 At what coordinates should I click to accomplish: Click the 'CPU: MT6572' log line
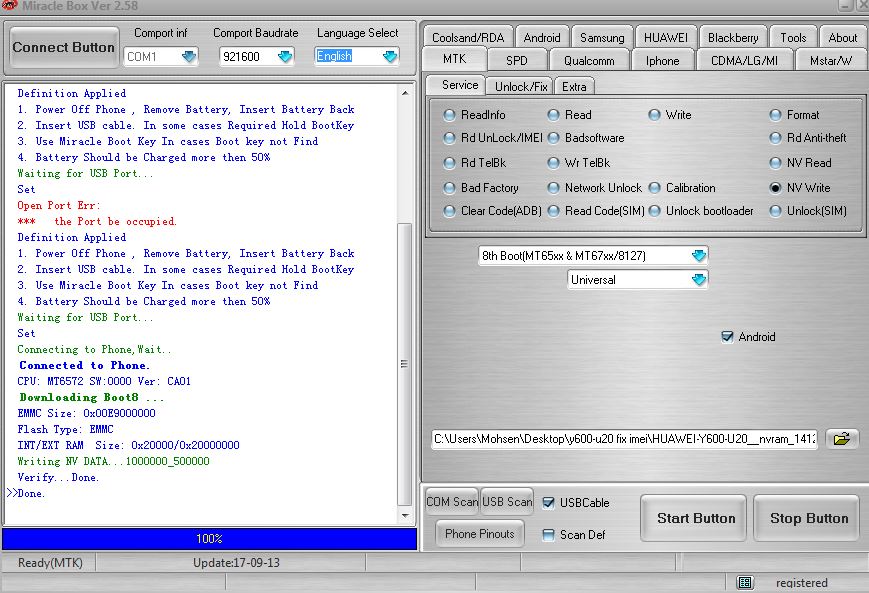point(104,381)
